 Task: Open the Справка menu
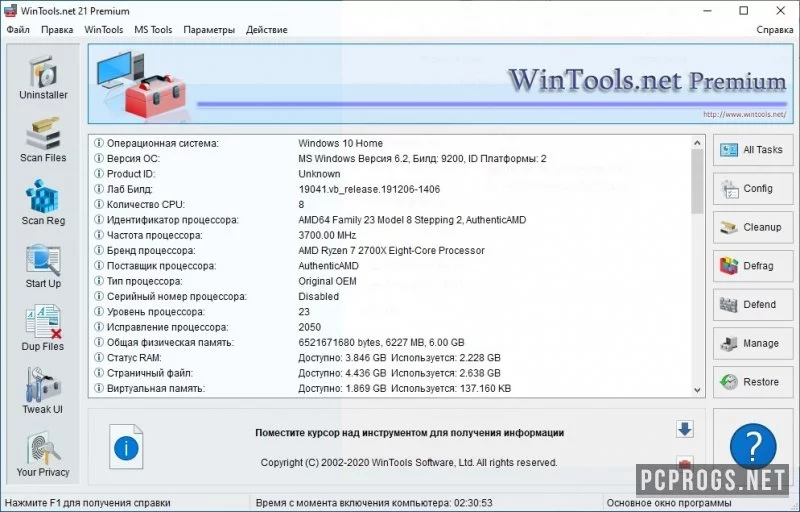click(774, 30)
